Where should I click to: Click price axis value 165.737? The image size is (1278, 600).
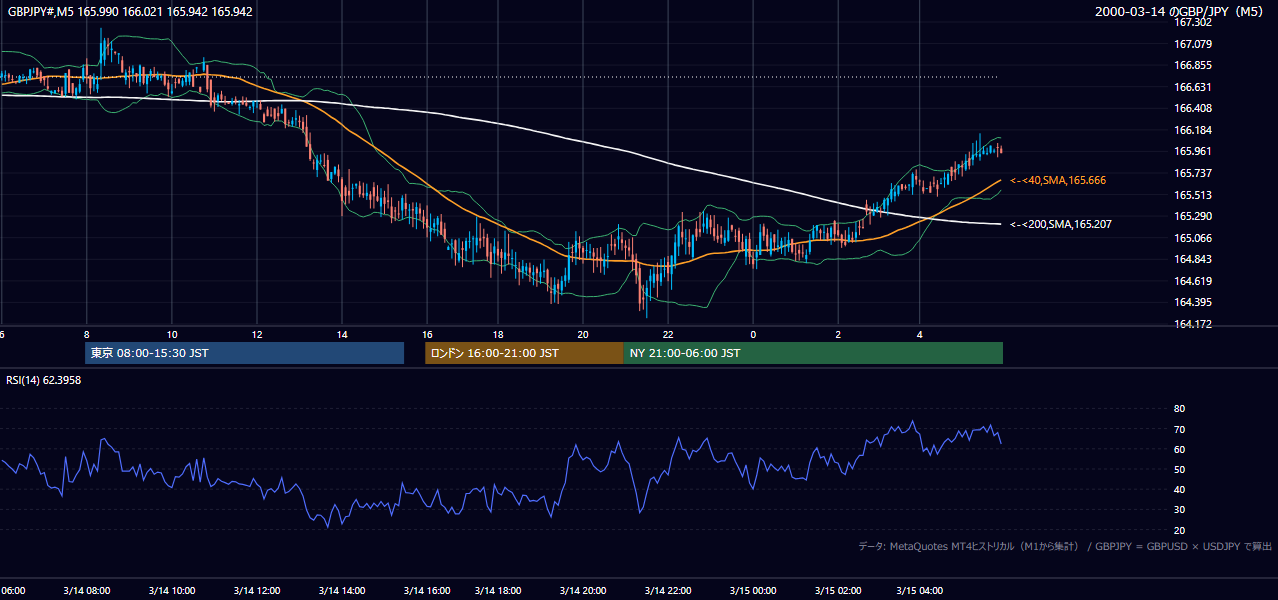point(1192,173)
